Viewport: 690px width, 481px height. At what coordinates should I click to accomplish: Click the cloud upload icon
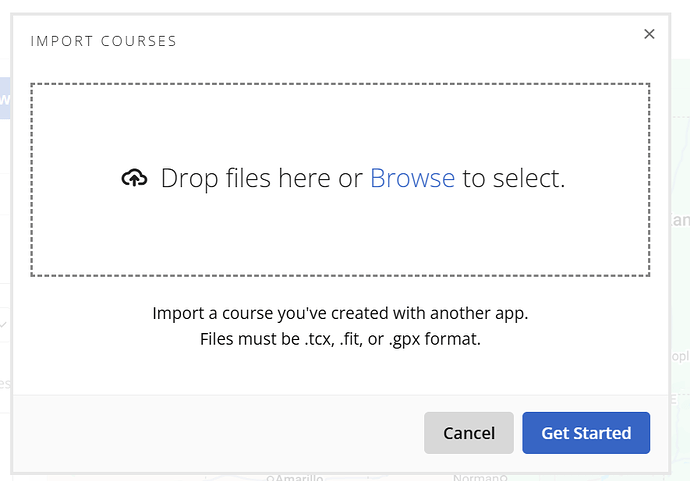134,179
